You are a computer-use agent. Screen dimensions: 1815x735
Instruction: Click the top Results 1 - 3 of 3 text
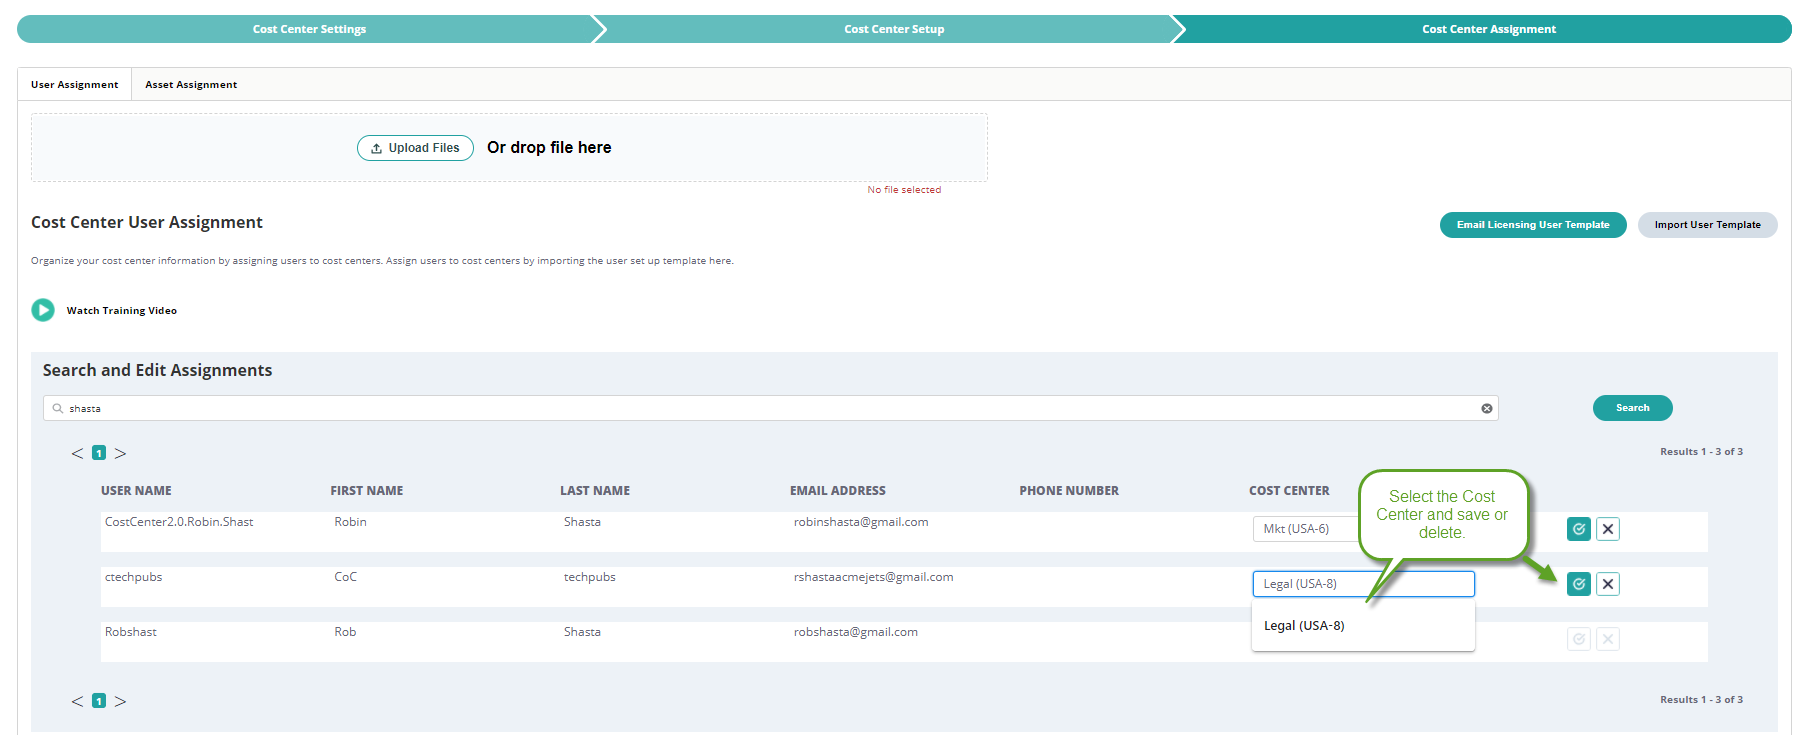point(1701,452)
